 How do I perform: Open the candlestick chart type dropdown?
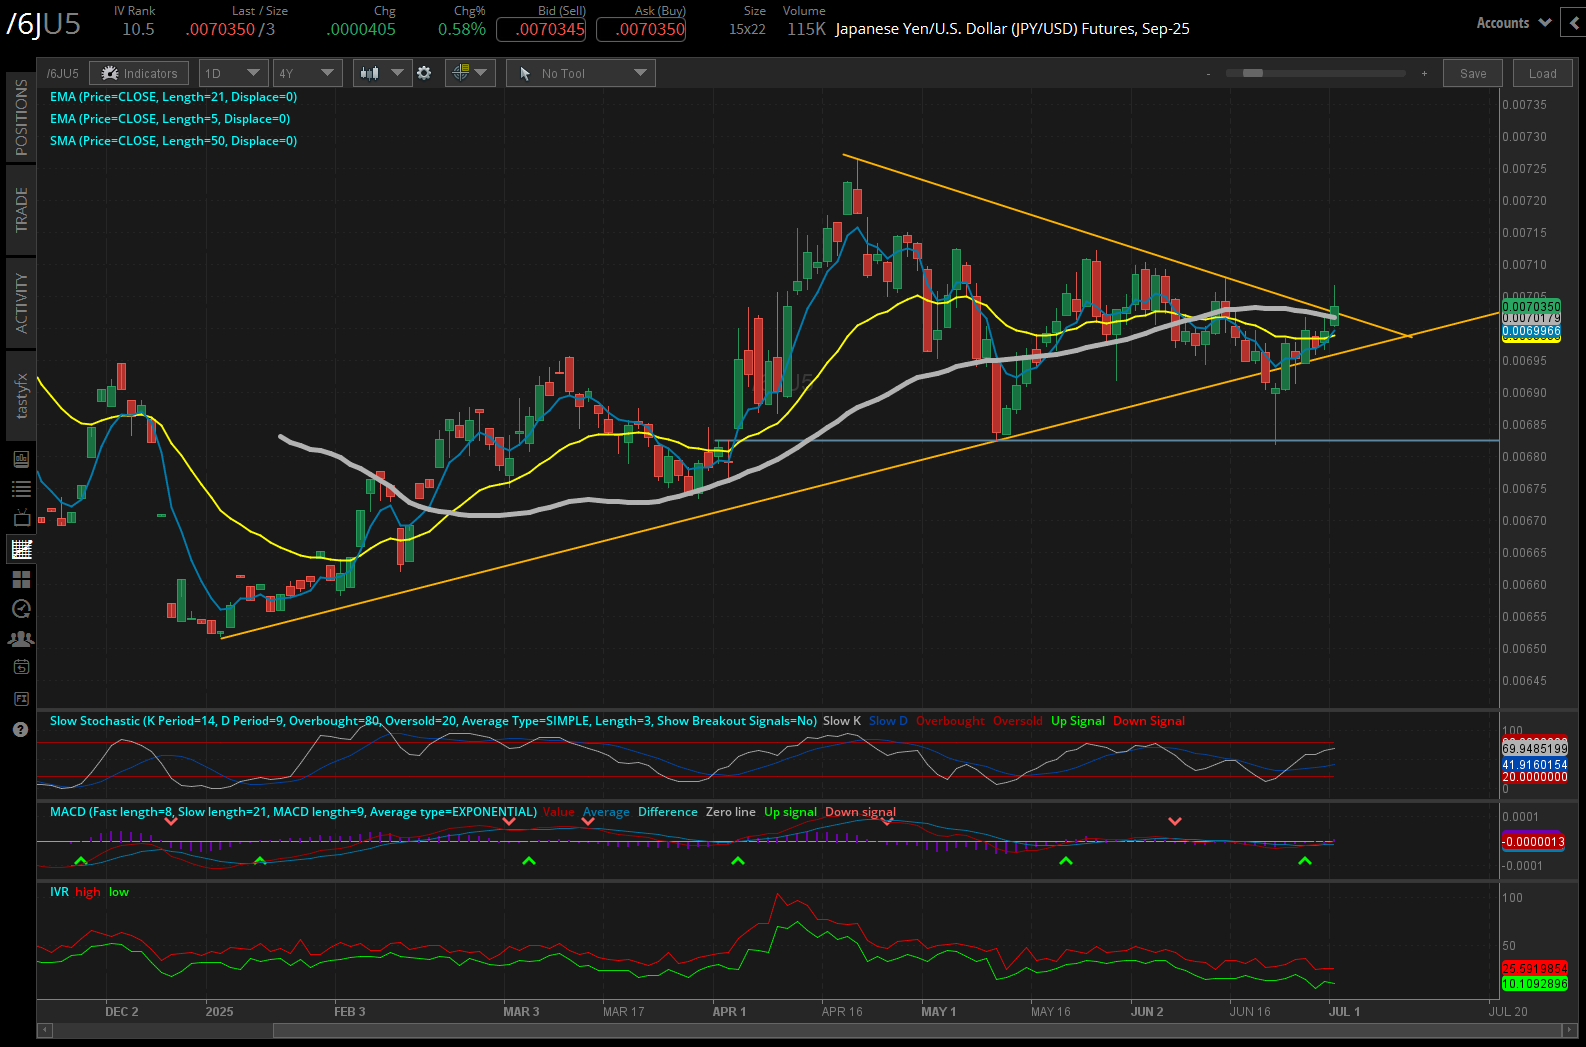tap(382, 73)
